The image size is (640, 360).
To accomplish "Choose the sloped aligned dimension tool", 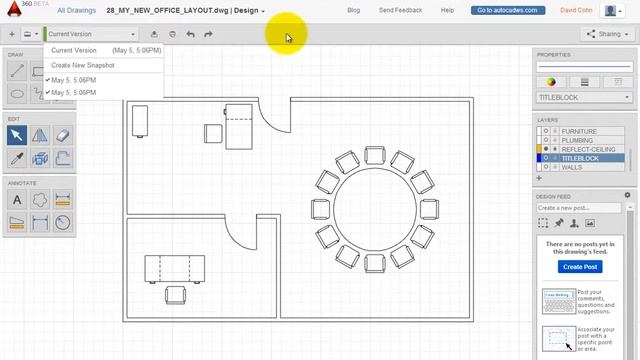I will coord(17,223).
